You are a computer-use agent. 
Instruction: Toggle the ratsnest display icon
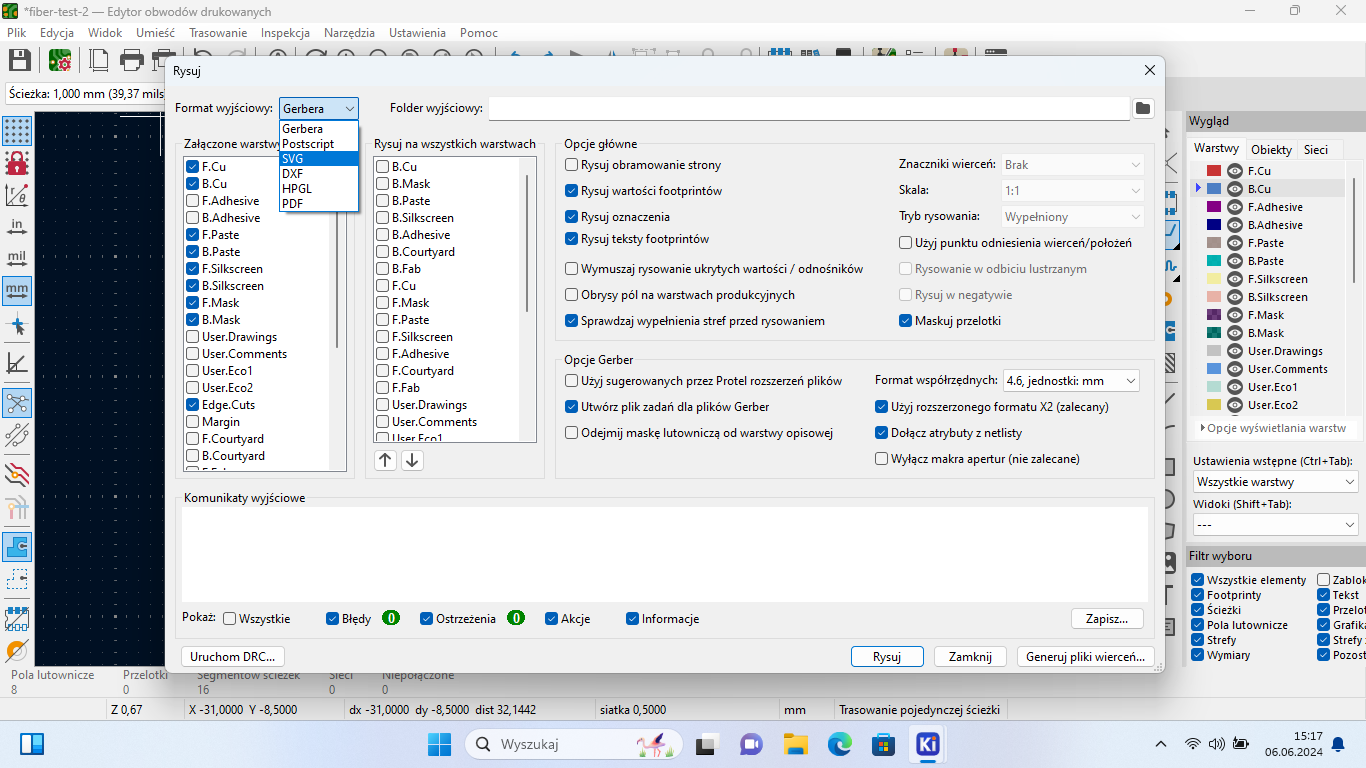pos(17,403)
